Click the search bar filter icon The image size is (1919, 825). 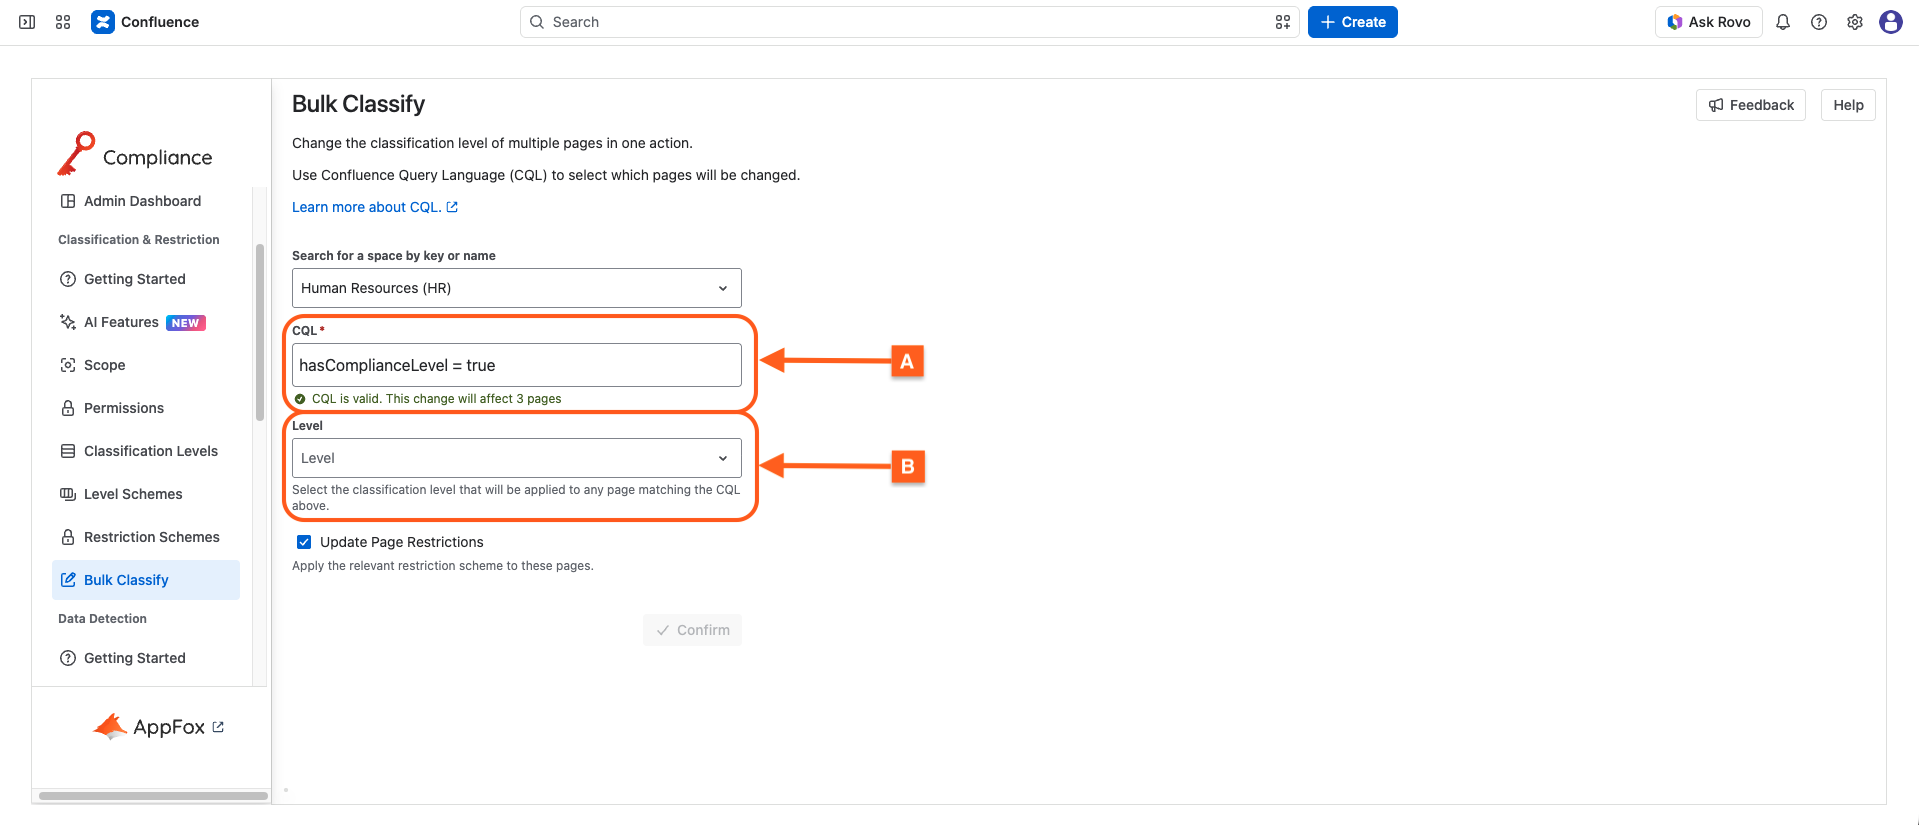pyautogui.click(x=1283, y=22)
